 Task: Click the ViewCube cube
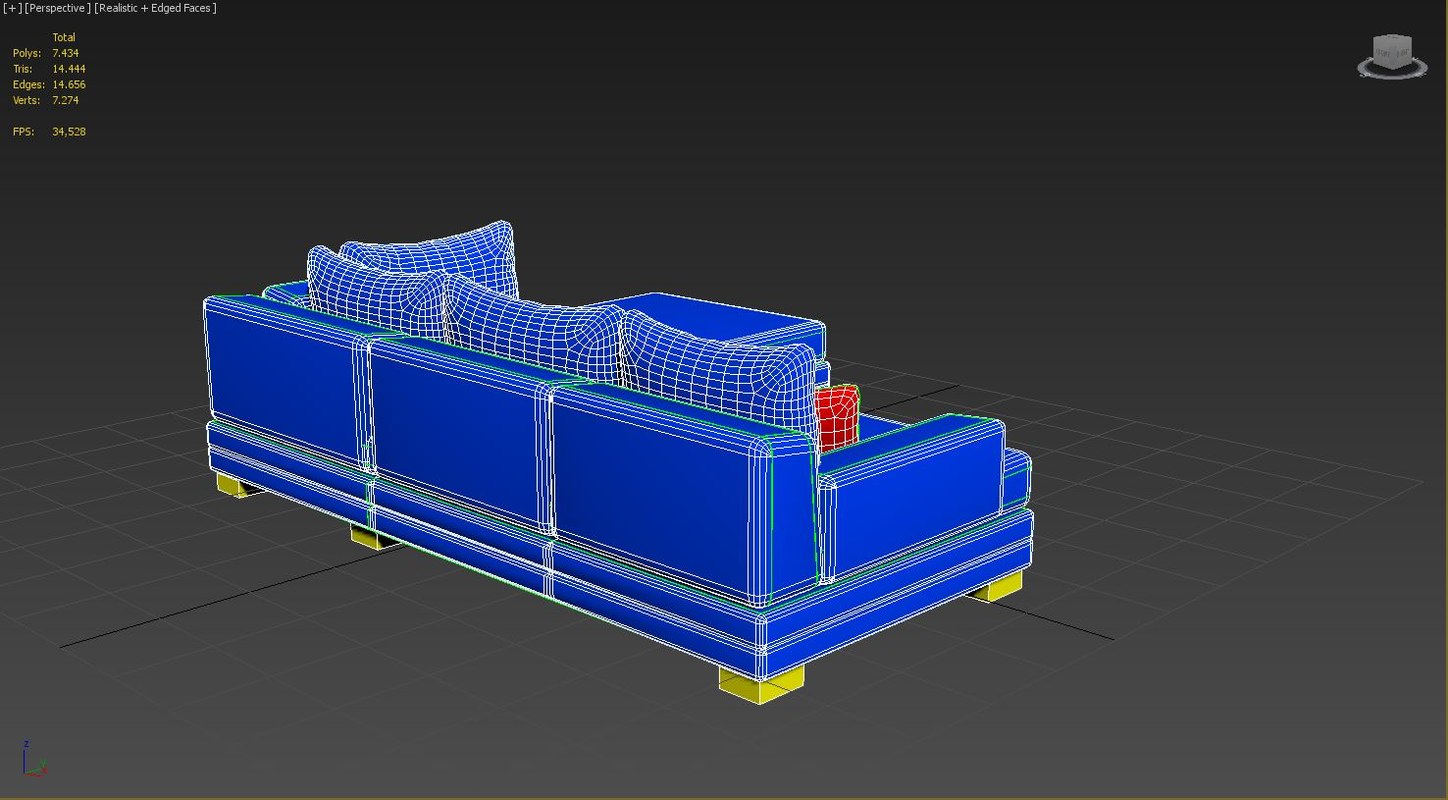pos(1391,49)
